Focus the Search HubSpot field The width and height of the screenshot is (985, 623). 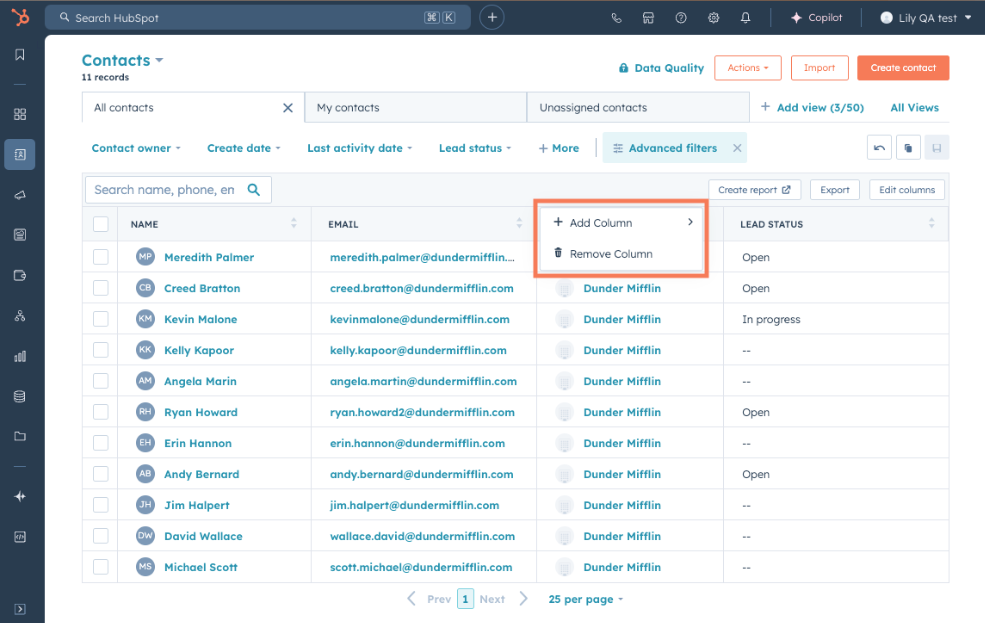(258, 18)
